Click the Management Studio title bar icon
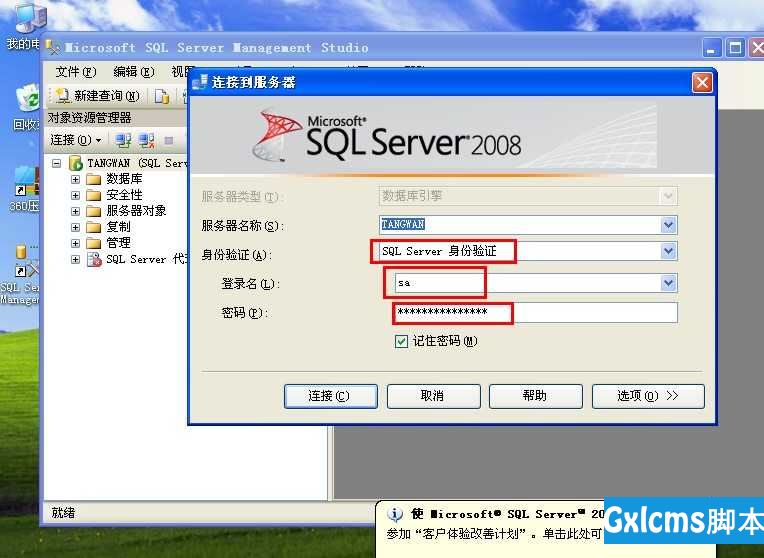 (53, 48)
